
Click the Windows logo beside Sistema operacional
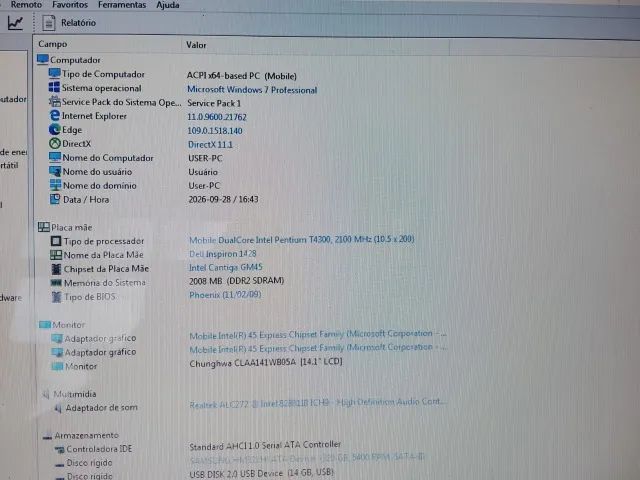coord(54,87)
